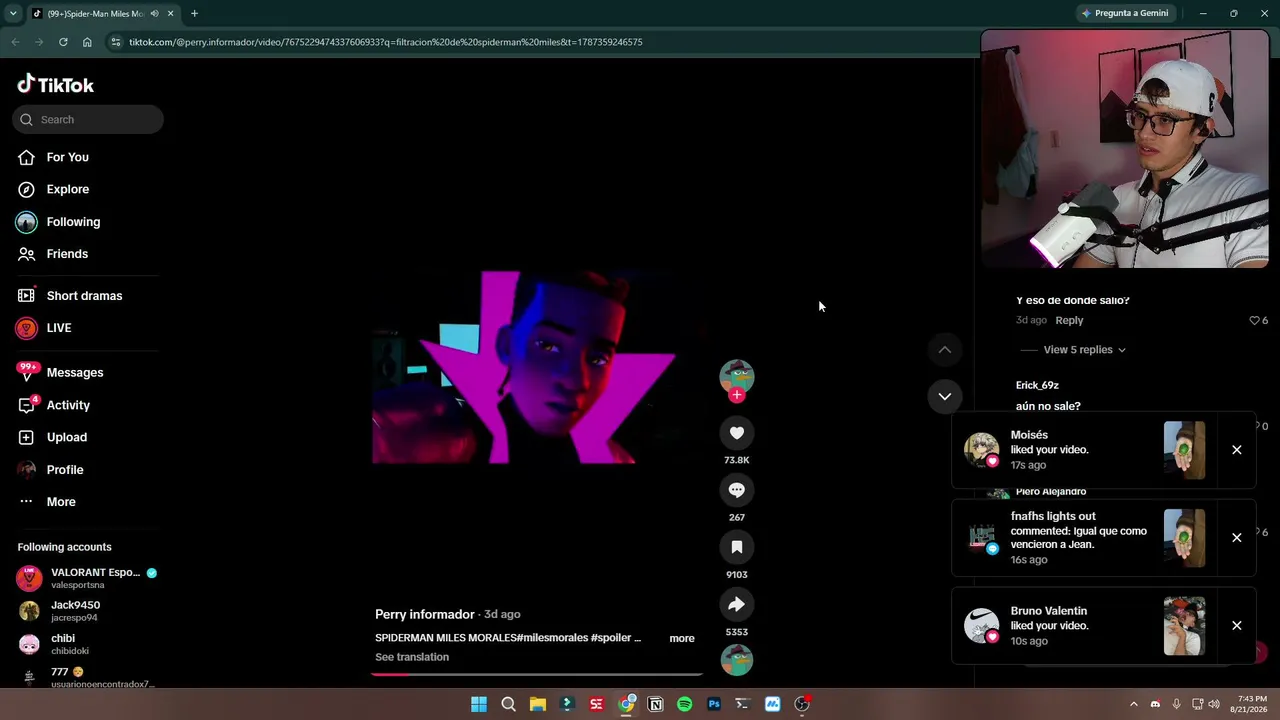
Task: Like the 'Y eso de donde salio?' comment
Action: [x=1254, y=320]
